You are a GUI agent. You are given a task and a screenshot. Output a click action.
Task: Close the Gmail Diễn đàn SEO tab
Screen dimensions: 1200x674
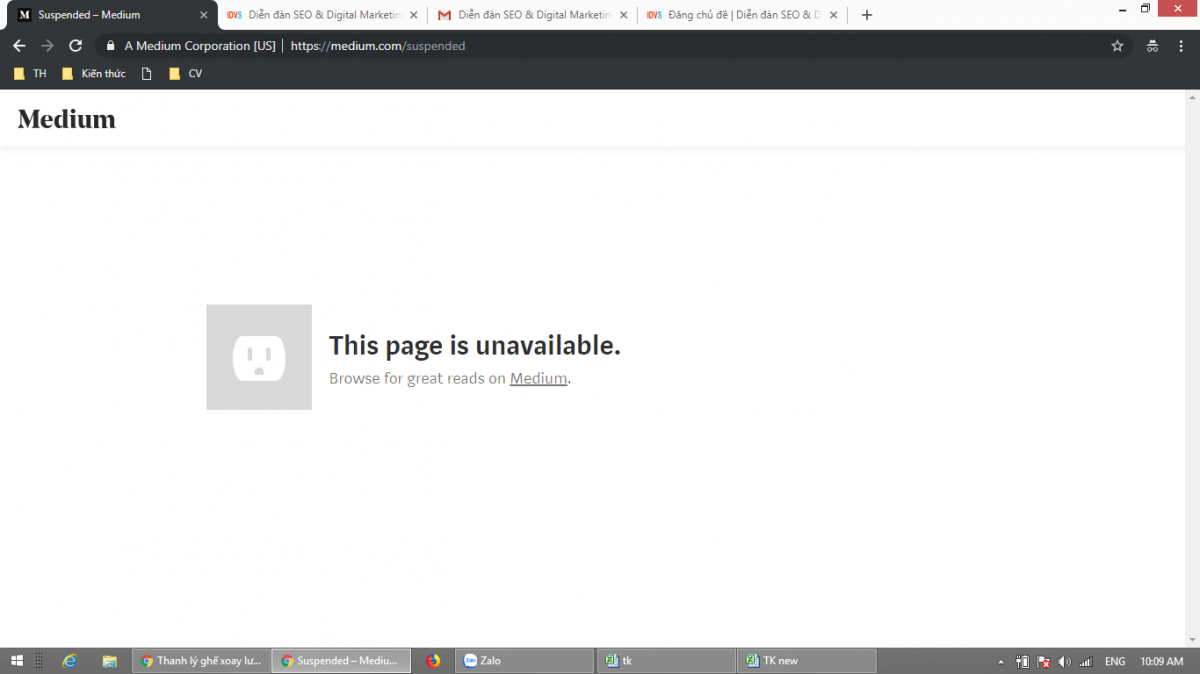click(624, 15)
